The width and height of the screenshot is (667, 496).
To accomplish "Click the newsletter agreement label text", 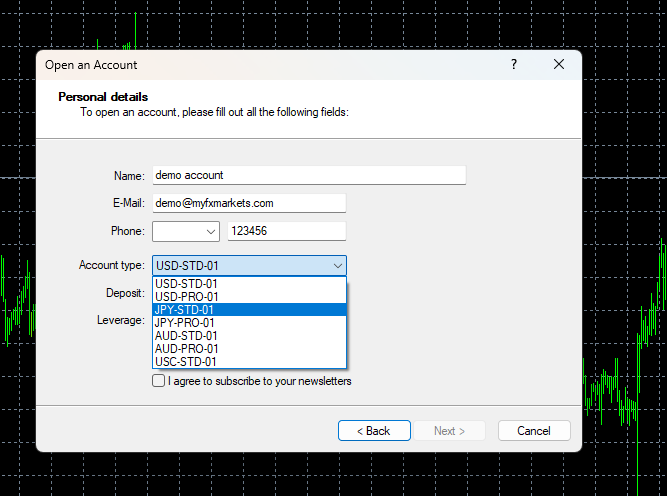I will point(260,381).
